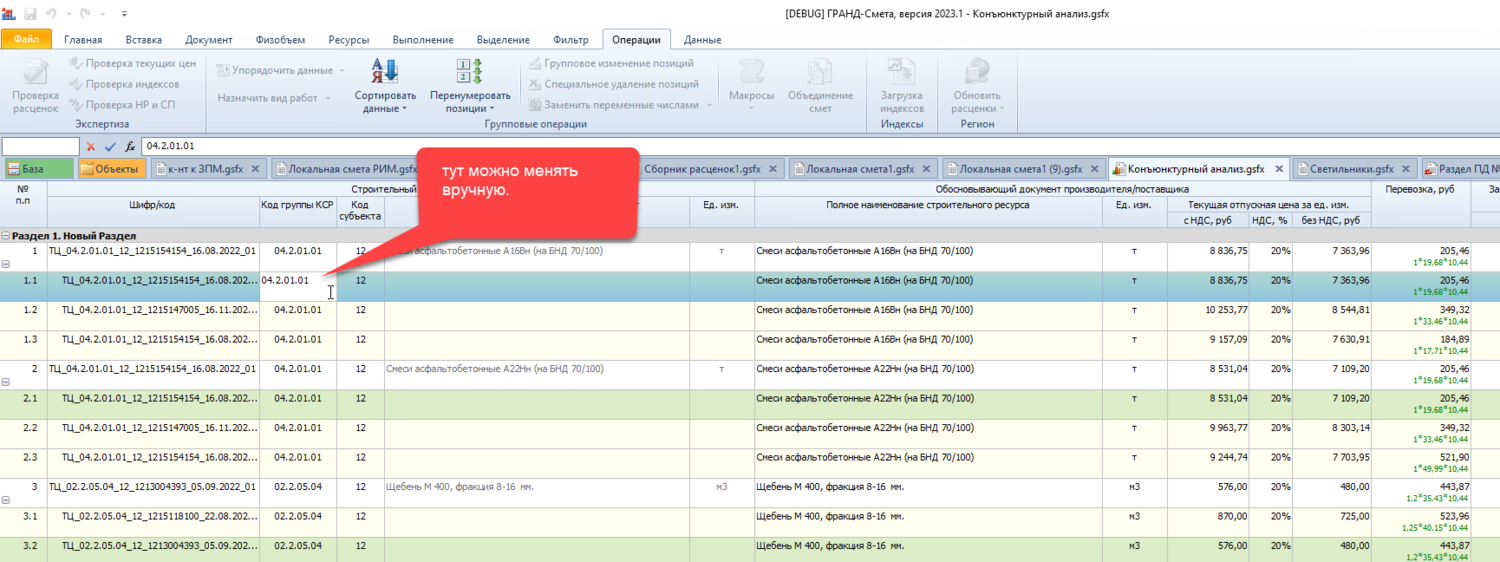Close the Светильники.gsfx document tab
Screen dimensions: 1500x562
tap(1405, 169)
